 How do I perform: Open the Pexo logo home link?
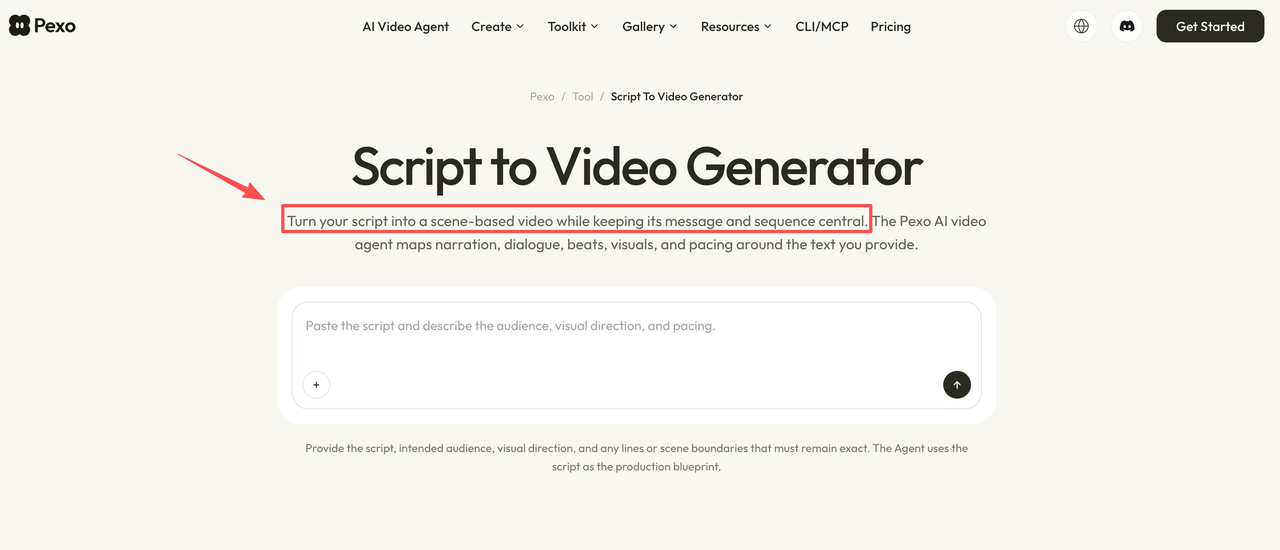[42, 26]
